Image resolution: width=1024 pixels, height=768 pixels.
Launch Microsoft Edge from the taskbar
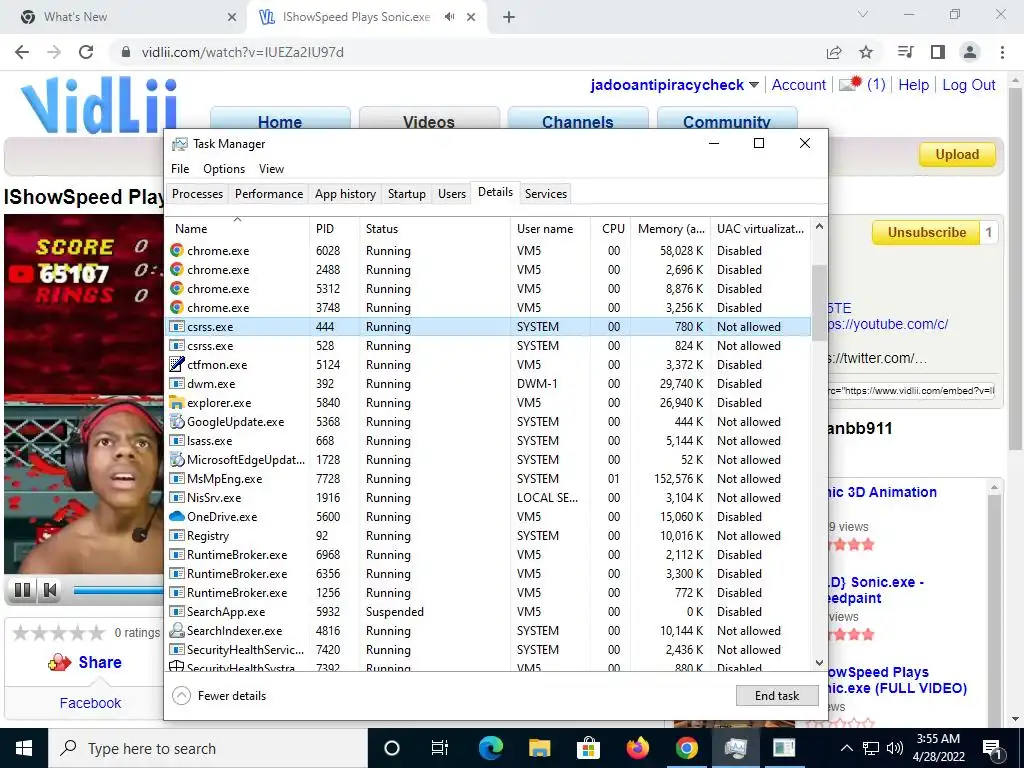coord(490,748)
